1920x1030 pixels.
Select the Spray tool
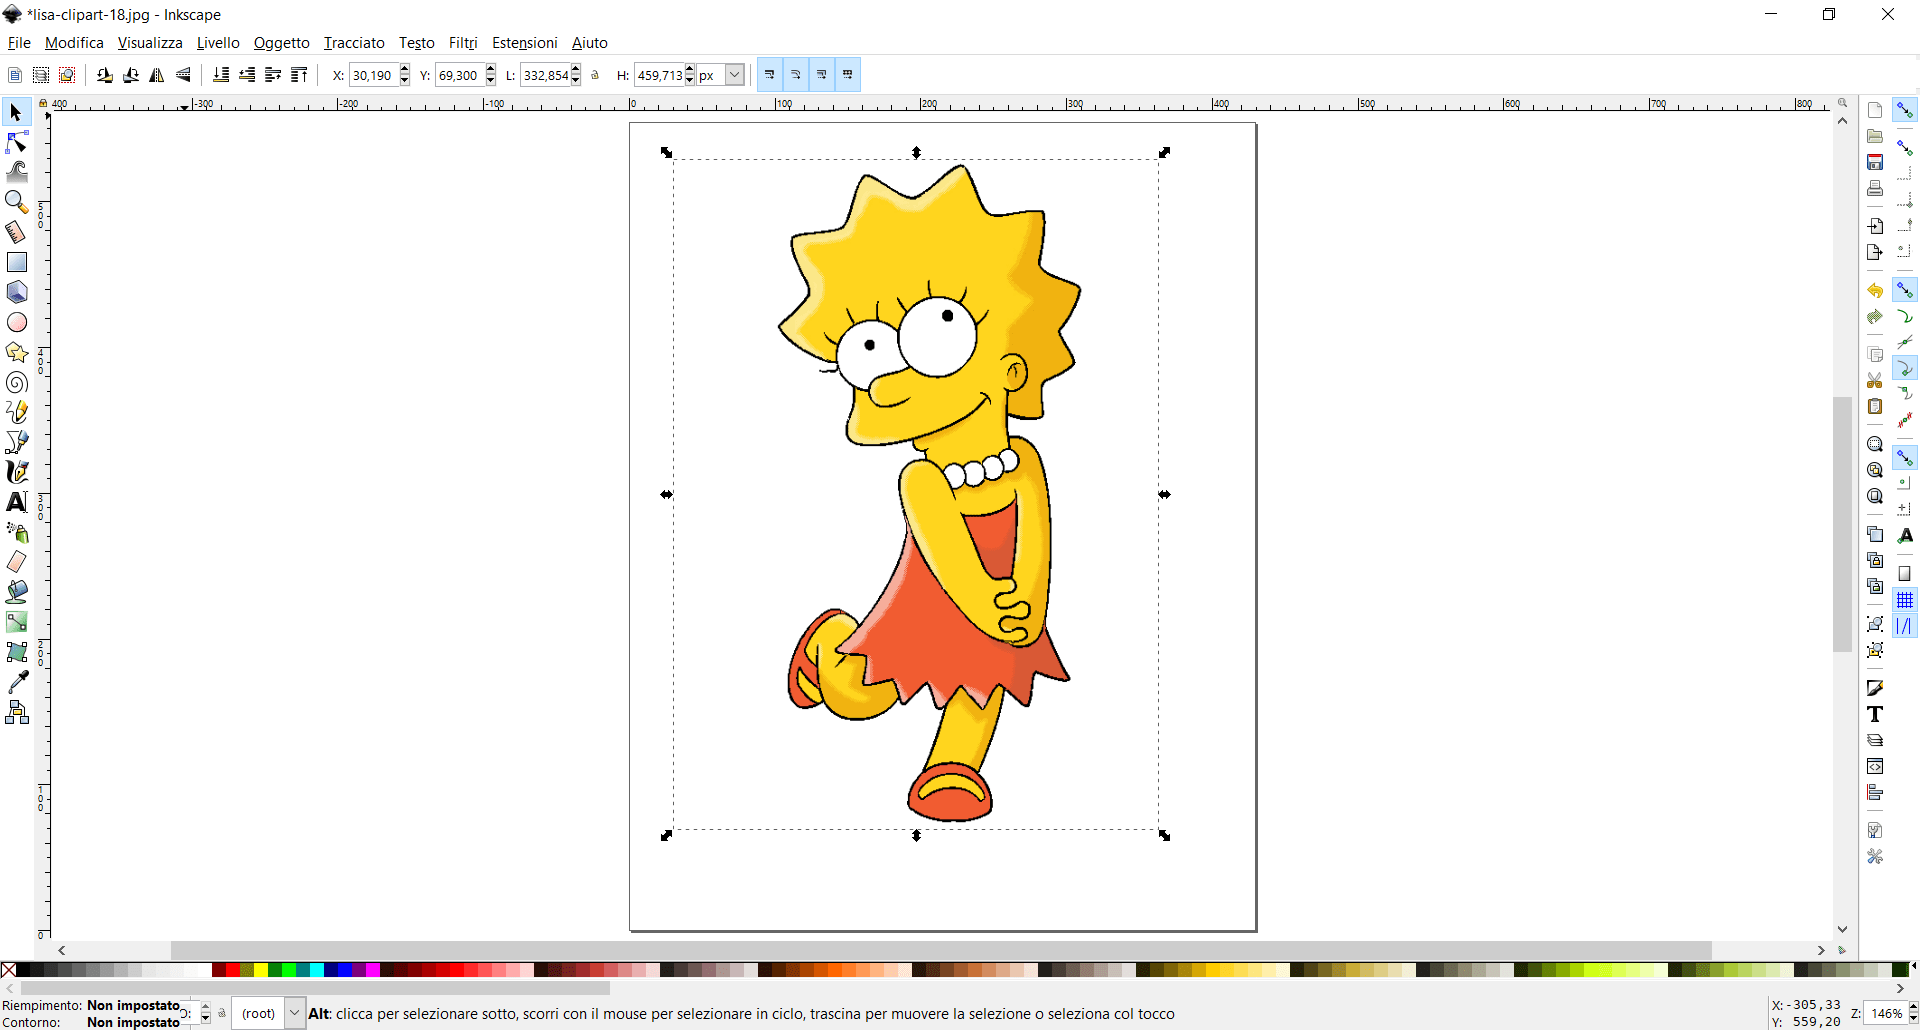16,532
